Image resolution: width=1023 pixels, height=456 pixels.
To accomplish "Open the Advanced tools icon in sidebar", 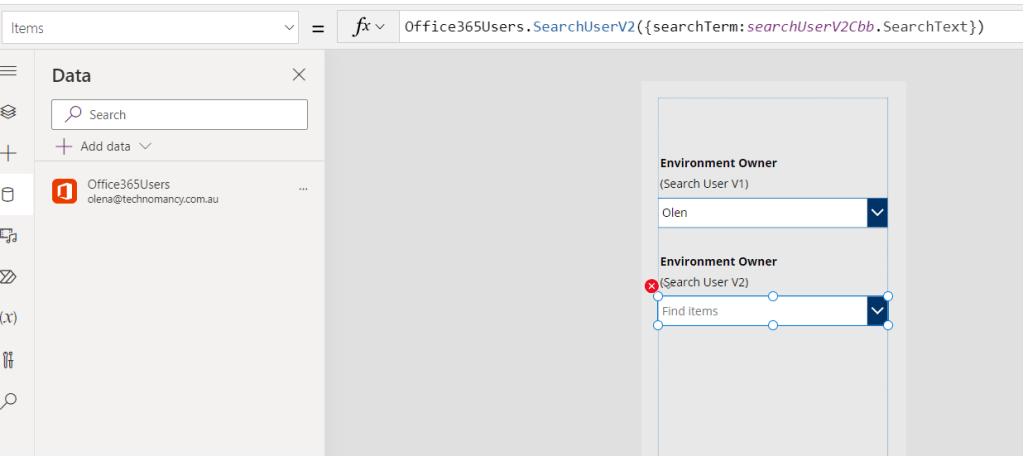I will 9,360.
